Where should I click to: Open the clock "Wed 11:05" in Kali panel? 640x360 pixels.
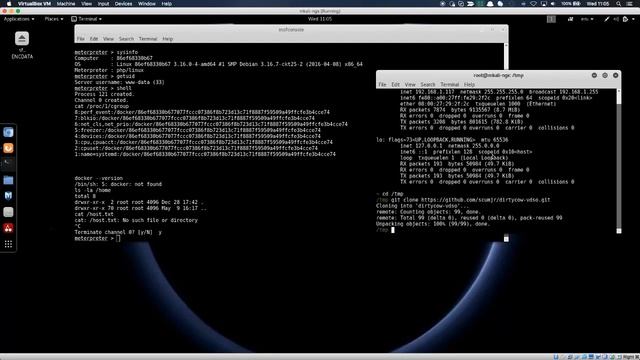(x=320, y=19)
